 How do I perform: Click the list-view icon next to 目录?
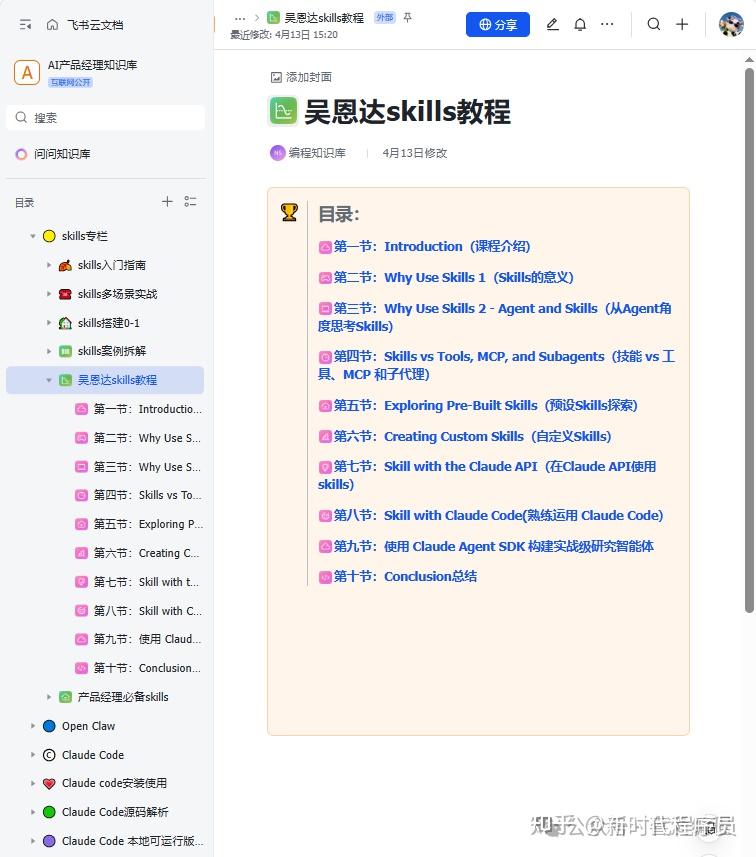(190, 202)
